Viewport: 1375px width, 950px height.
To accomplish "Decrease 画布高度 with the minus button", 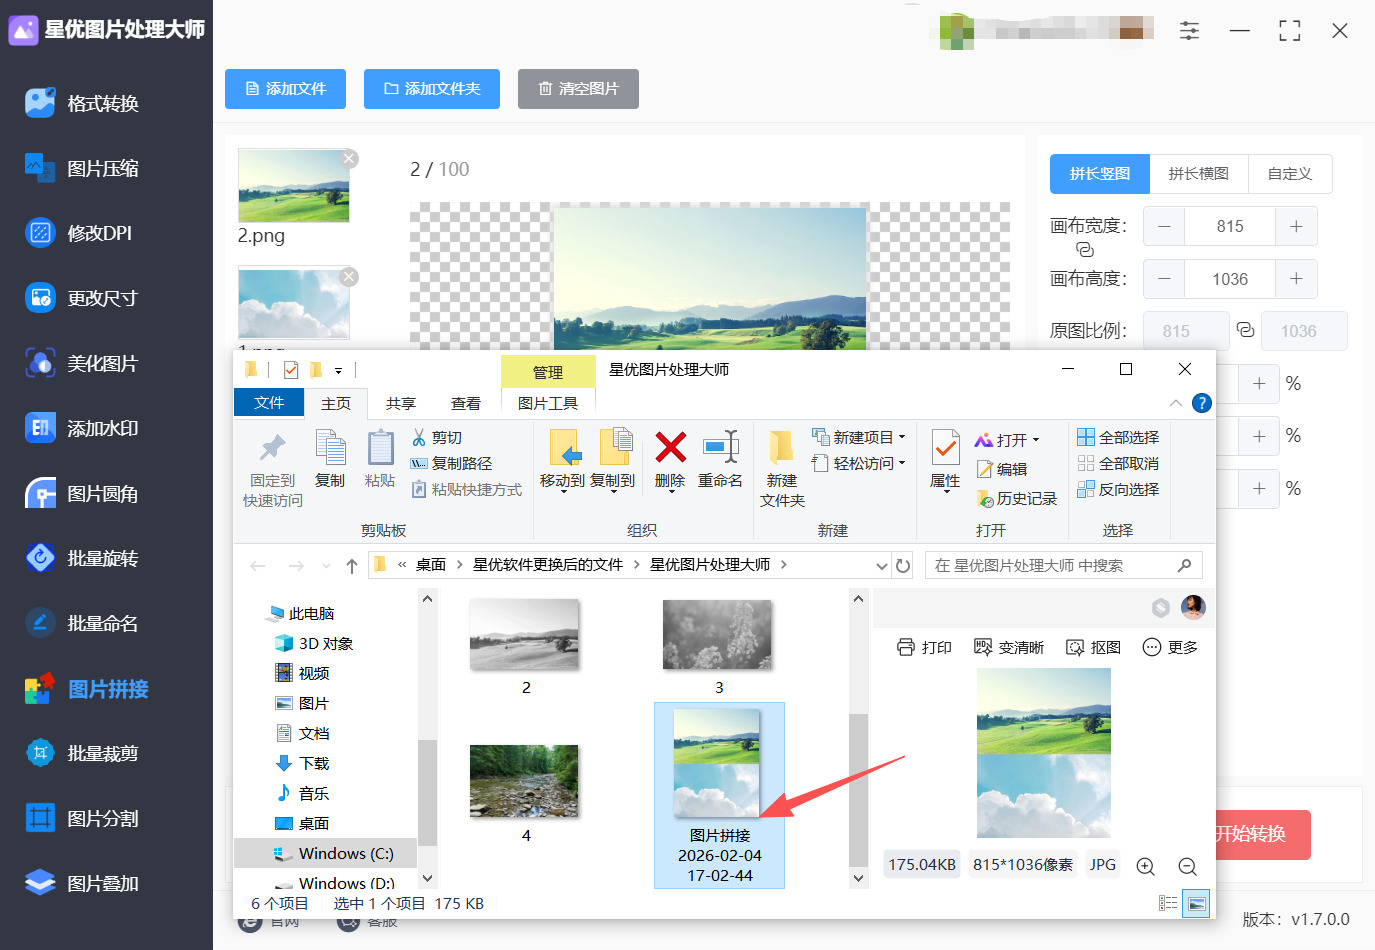I will coord(1164,279).
